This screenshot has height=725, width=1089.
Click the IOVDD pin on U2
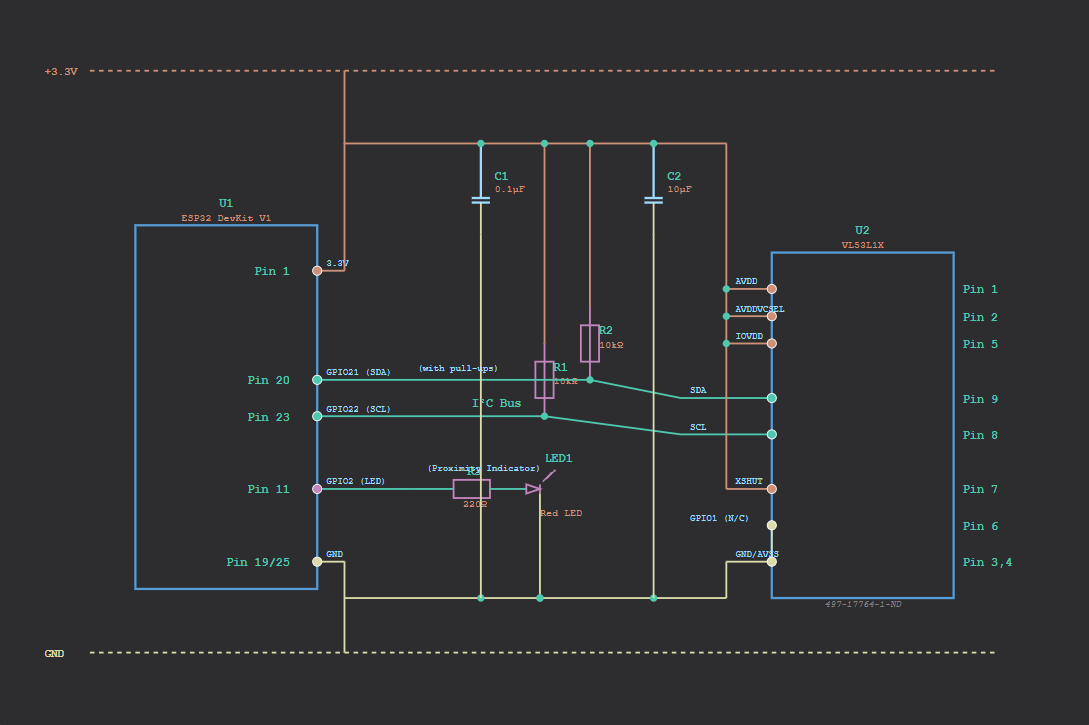point(771,344)
